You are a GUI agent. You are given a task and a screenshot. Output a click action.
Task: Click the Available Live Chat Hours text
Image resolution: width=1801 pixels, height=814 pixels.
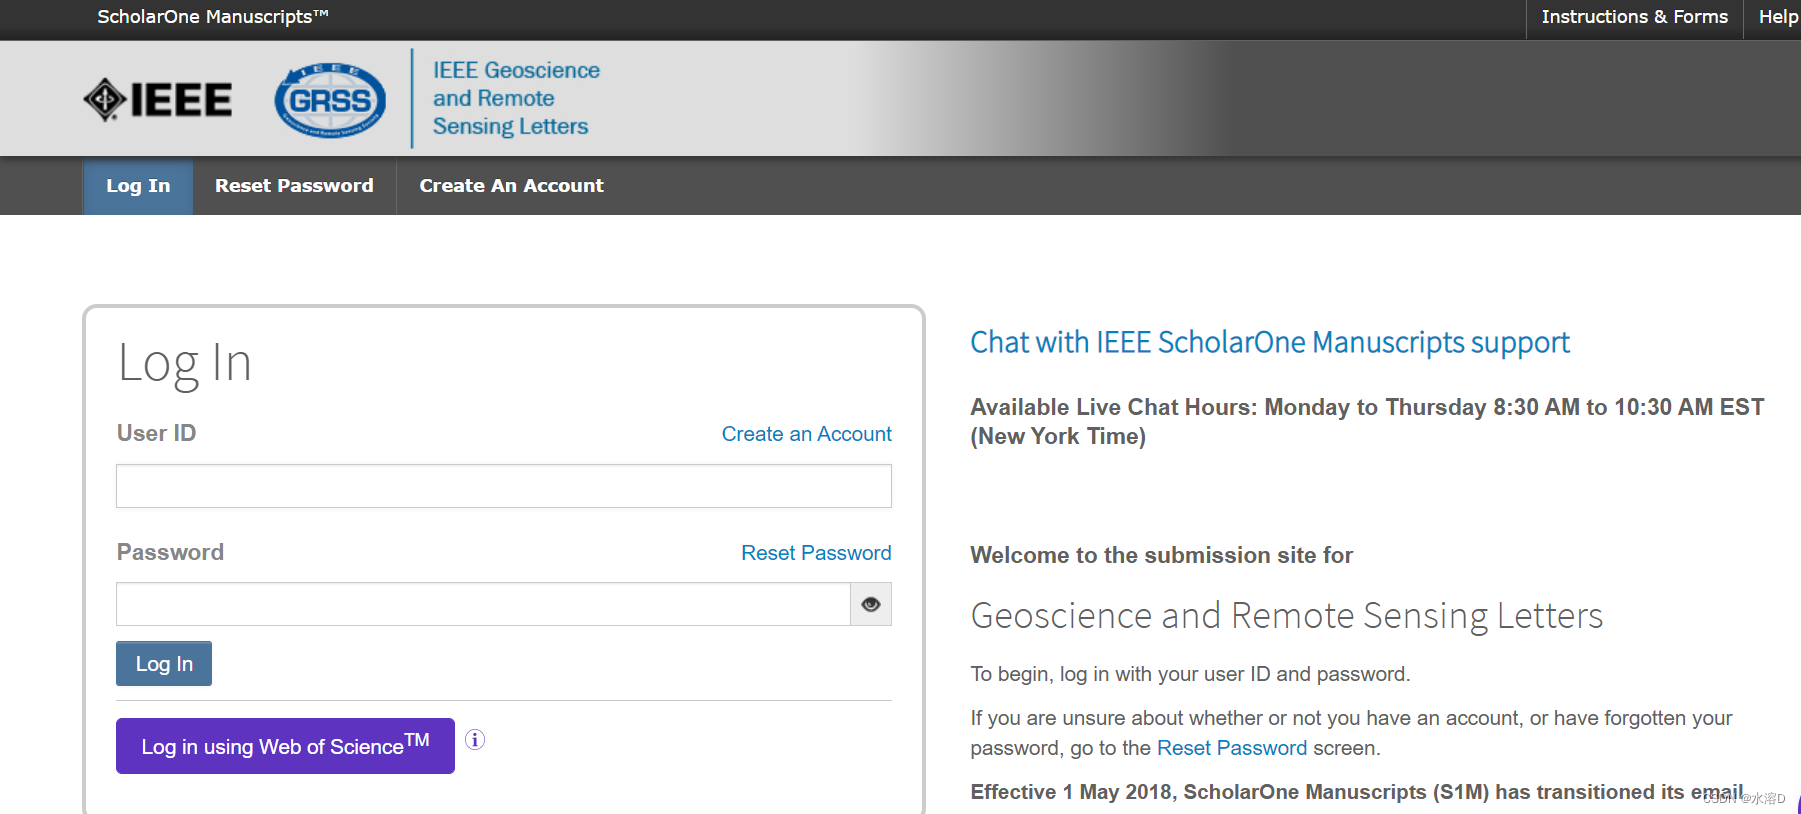coord(1367,422)
